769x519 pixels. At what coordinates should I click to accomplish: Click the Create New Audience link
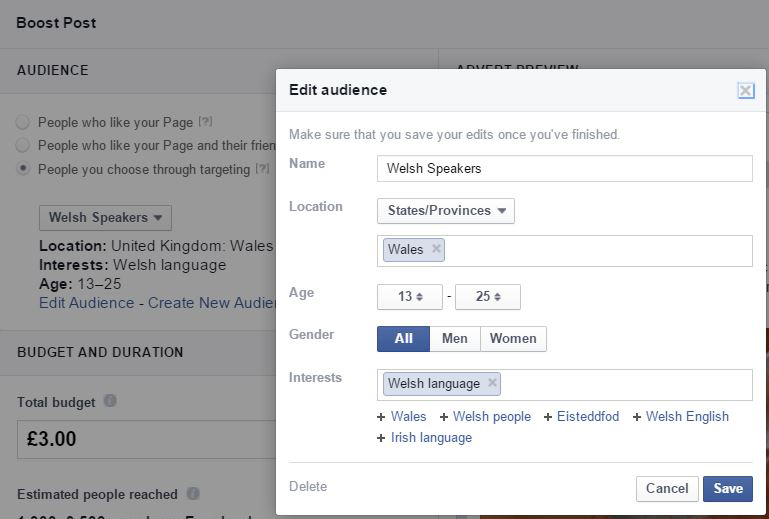pyautogui.click(x=212, y=303)
